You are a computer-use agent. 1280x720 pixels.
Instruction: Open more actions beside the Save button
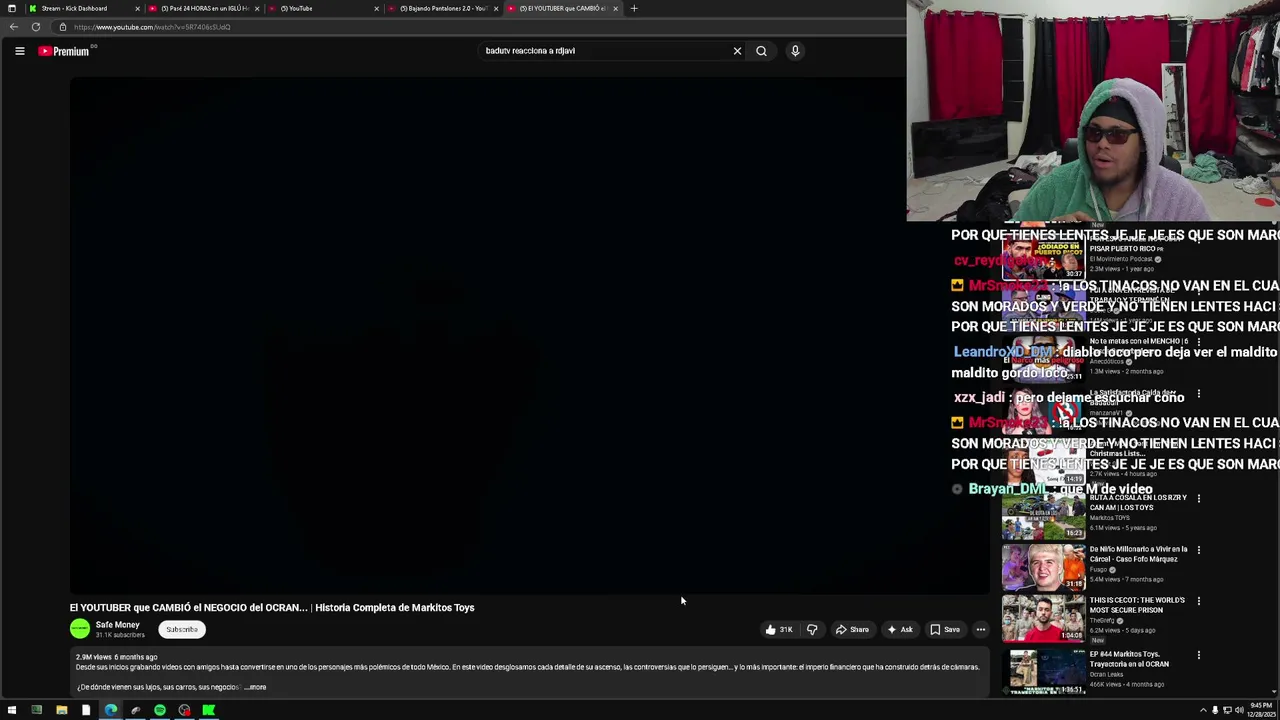click(x=981, y=630)
